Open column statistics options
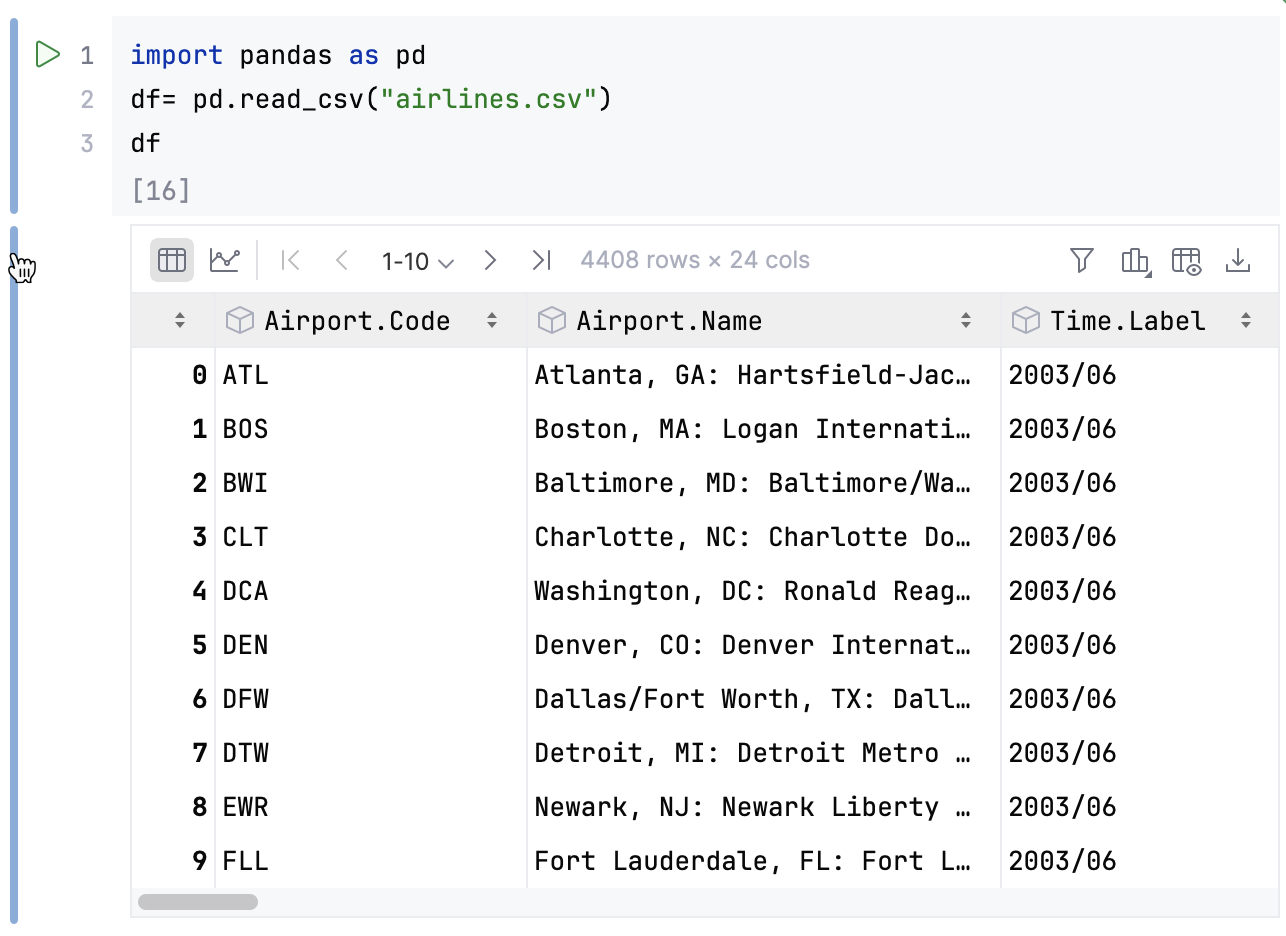The image size is (1286, 936). pyautogui.click(x=1134, y=261)
